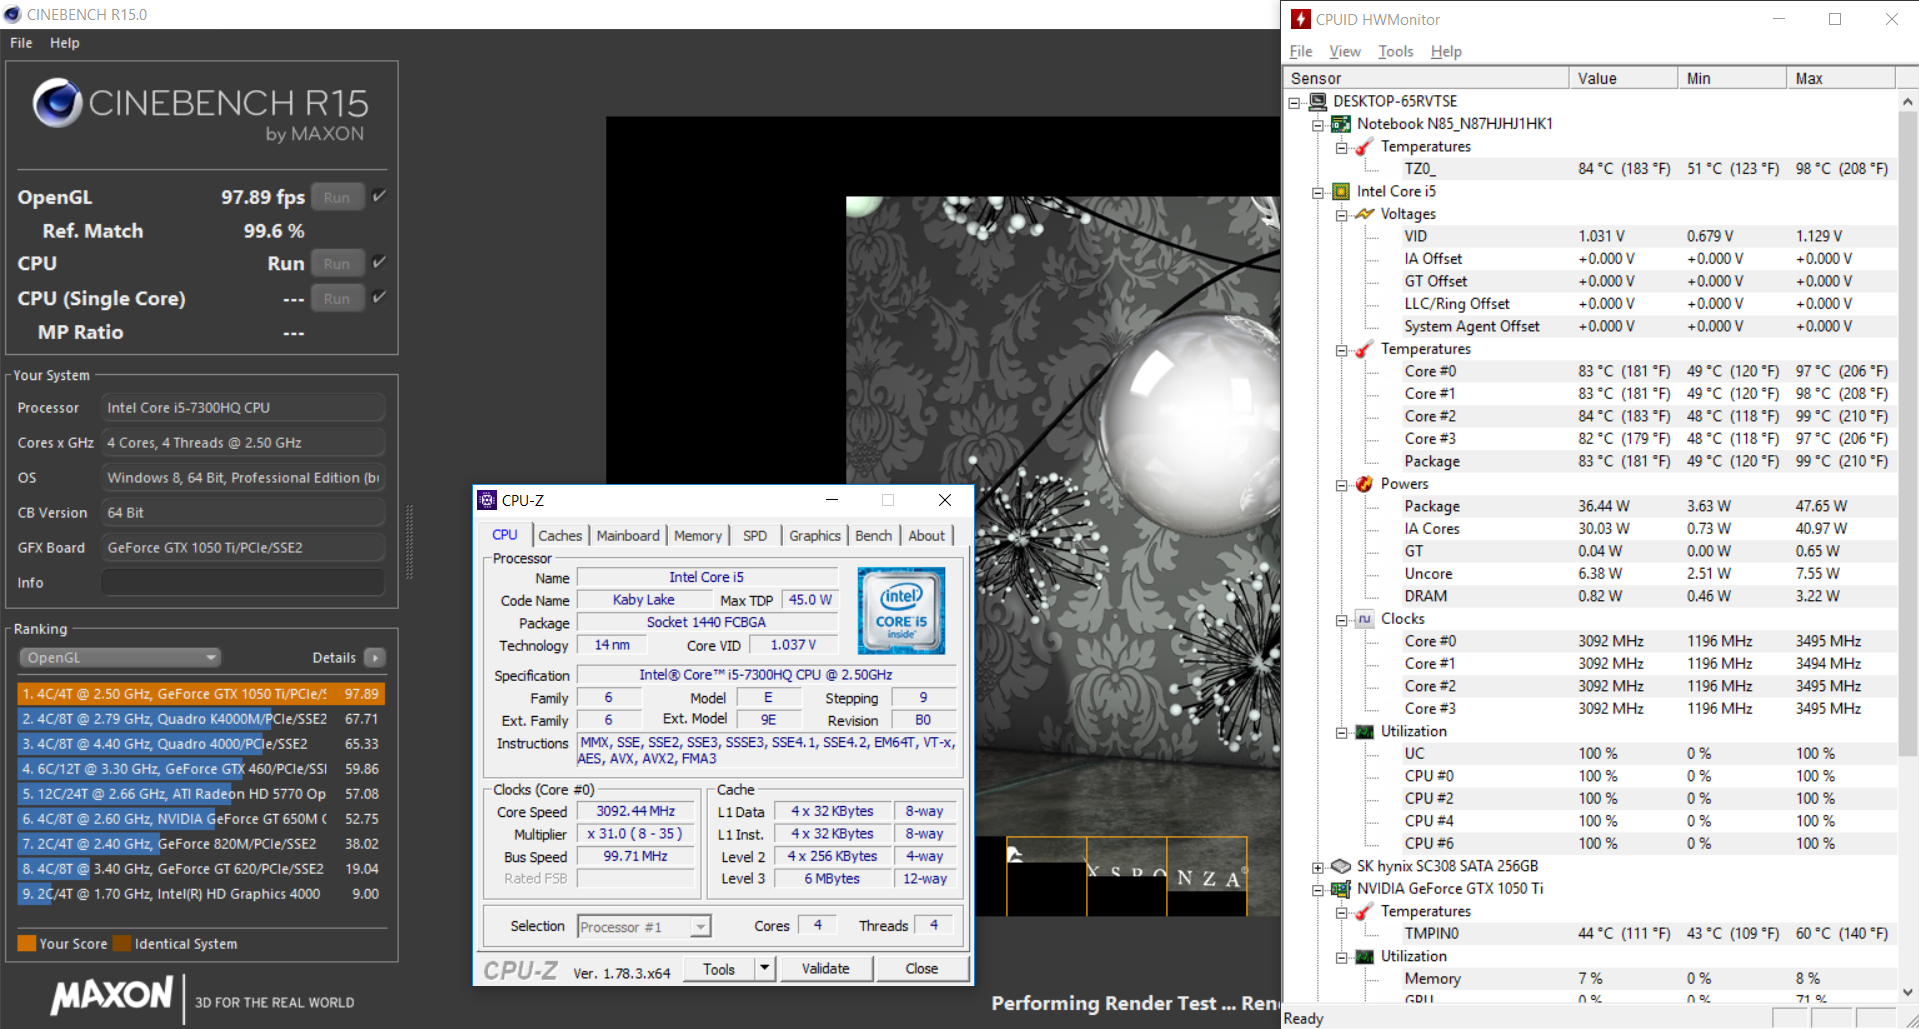Switch to the Mainboard tab in CPU-Z
1919x1029 pixels.
[628, 536]
